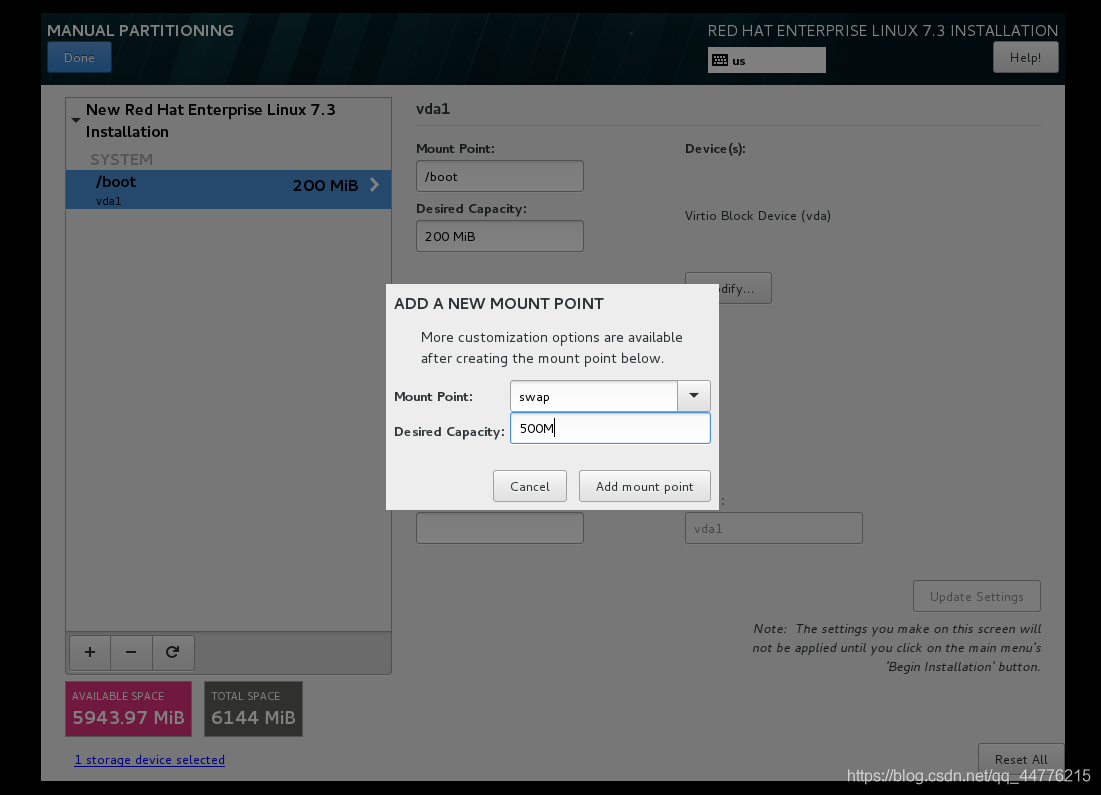Click the 'Device(s):' label
The height and width of the screenshot is (795, 1101).
pos(715,149)
